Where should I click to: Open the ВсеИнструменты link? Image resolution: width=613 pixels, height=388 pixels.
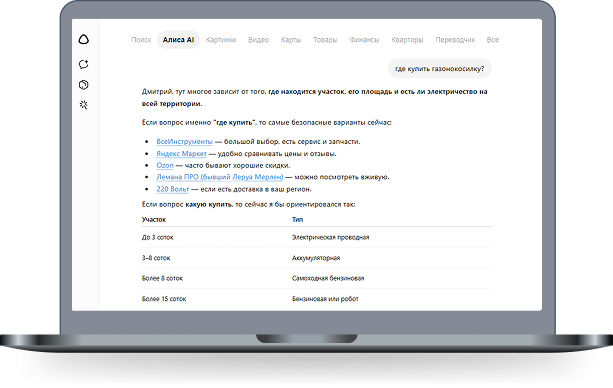[185, 141]
